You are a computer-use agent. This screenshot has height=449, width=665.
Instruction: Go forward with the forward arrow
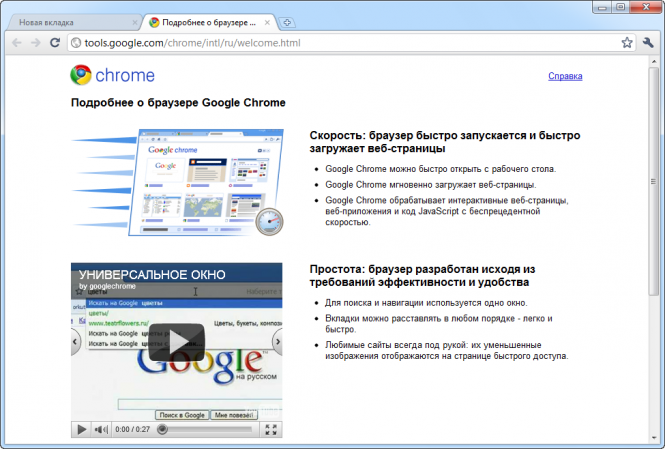[x=36, y=43]
